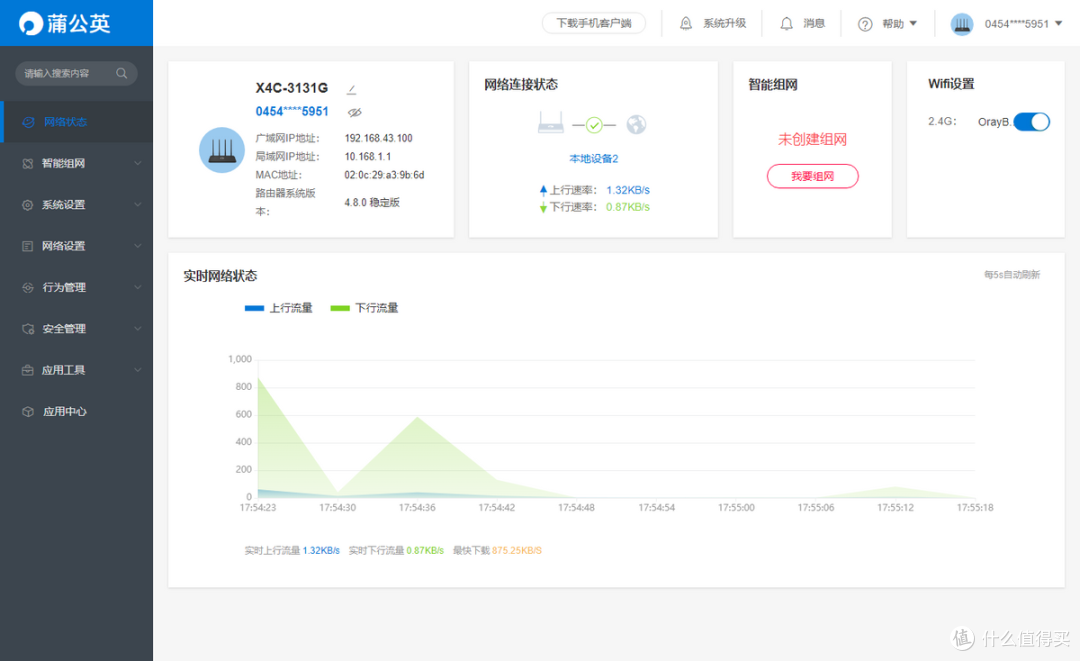Viewport: 1080px width, 661px height.
Task: Open the 系统设置 sidebar menu
Action: (76, 204)
